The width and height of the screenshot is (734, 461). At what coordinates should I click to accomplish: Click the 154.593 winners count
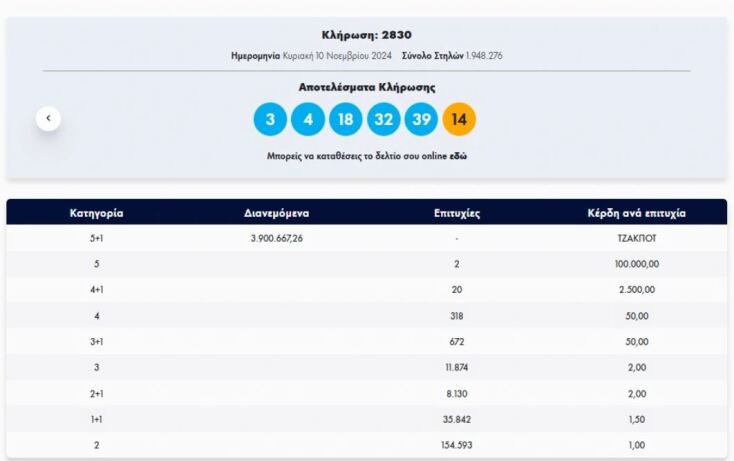458,446
